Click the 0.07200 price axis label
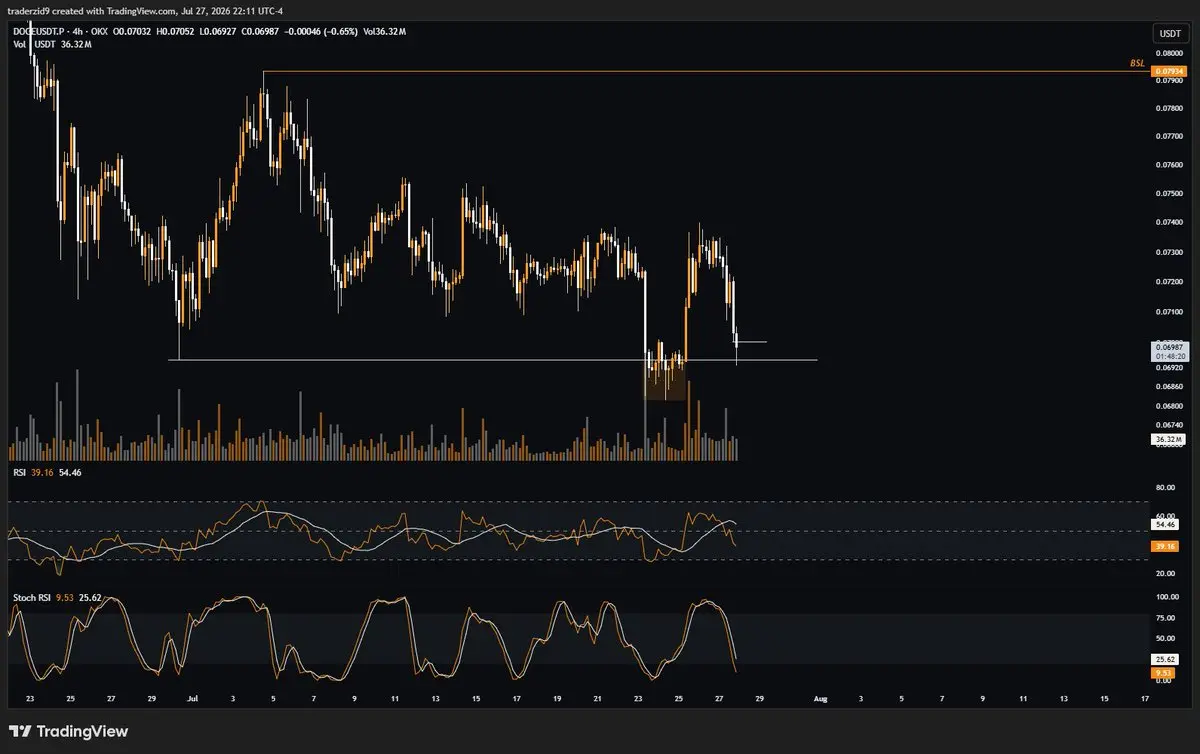 [1167, 282]
